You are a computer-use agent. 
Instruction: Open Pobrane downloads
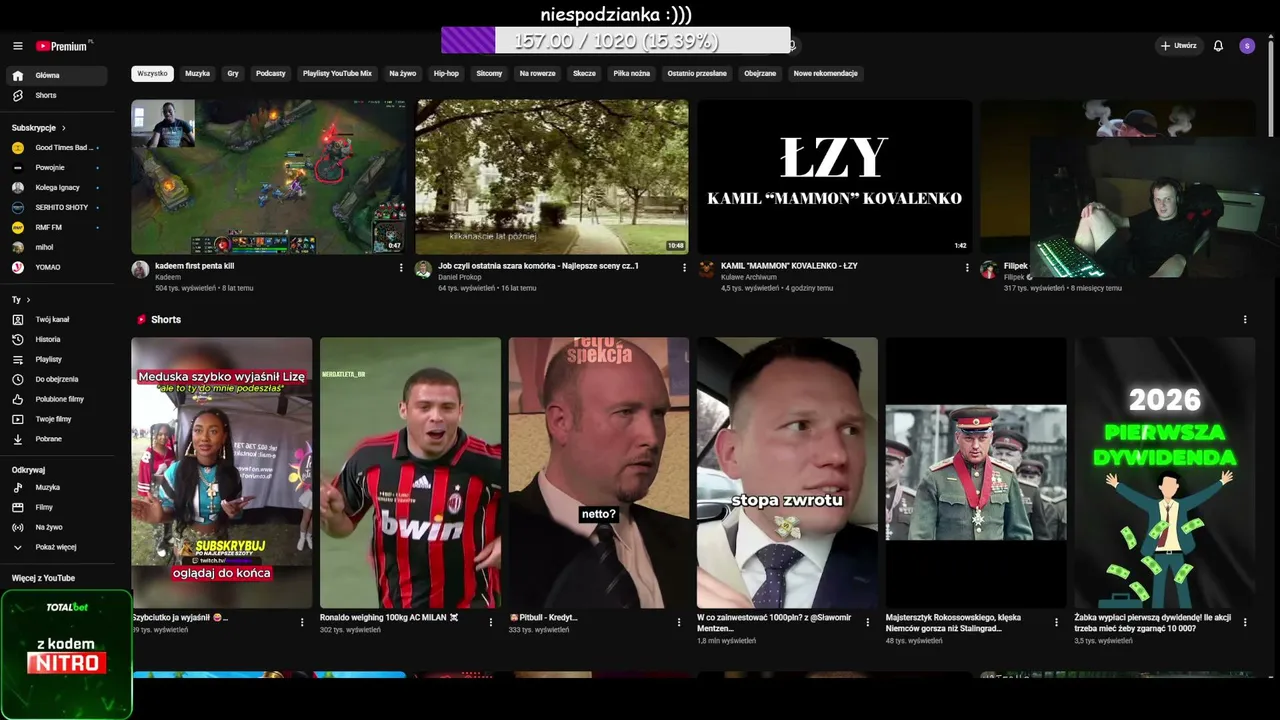pyautogui.click(x=57, y=440)
